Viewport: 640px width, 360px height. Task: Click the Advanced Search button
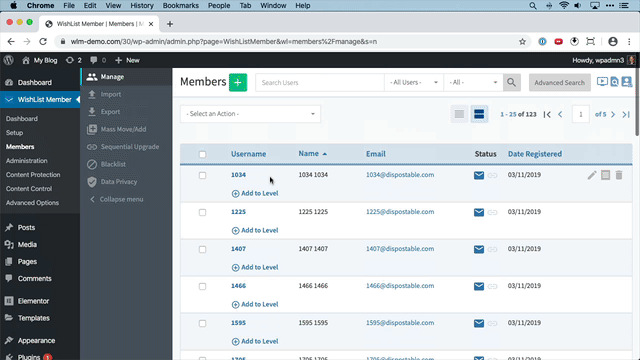click(560, 82)
